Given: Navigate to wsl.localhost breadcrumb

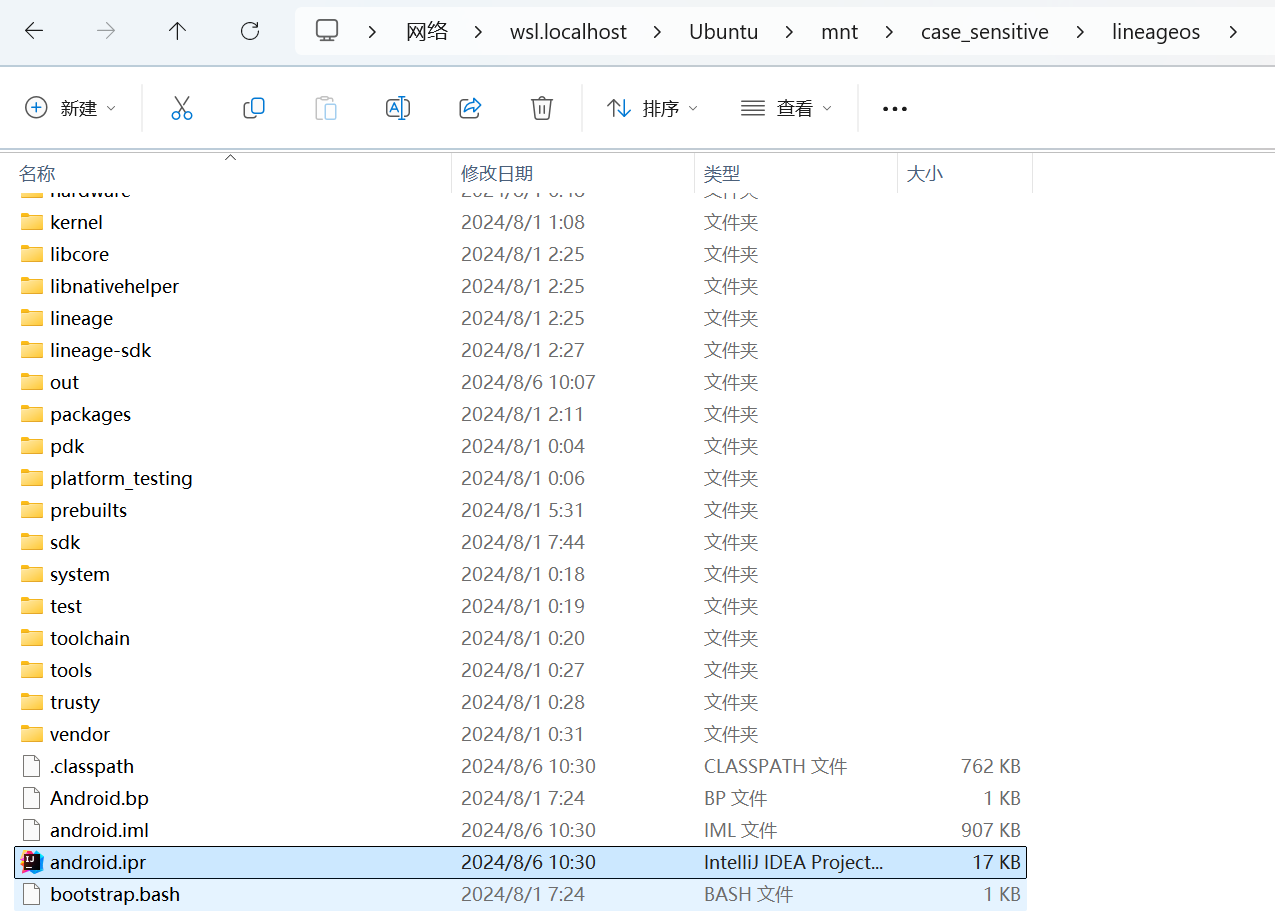Looking at the screenshot, I should pos(568,31).
